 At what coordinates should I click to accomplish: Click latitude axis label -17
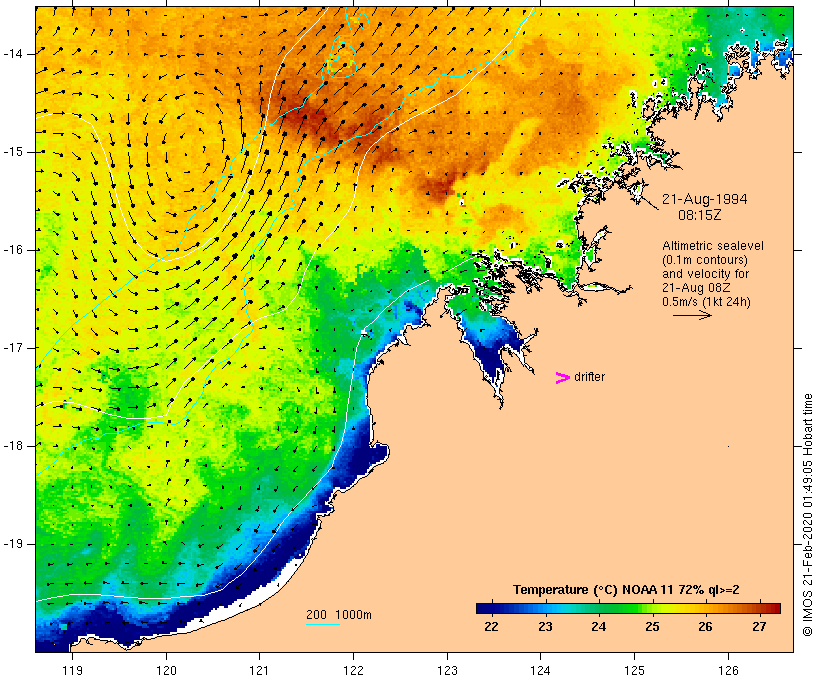tap(13, 348)
